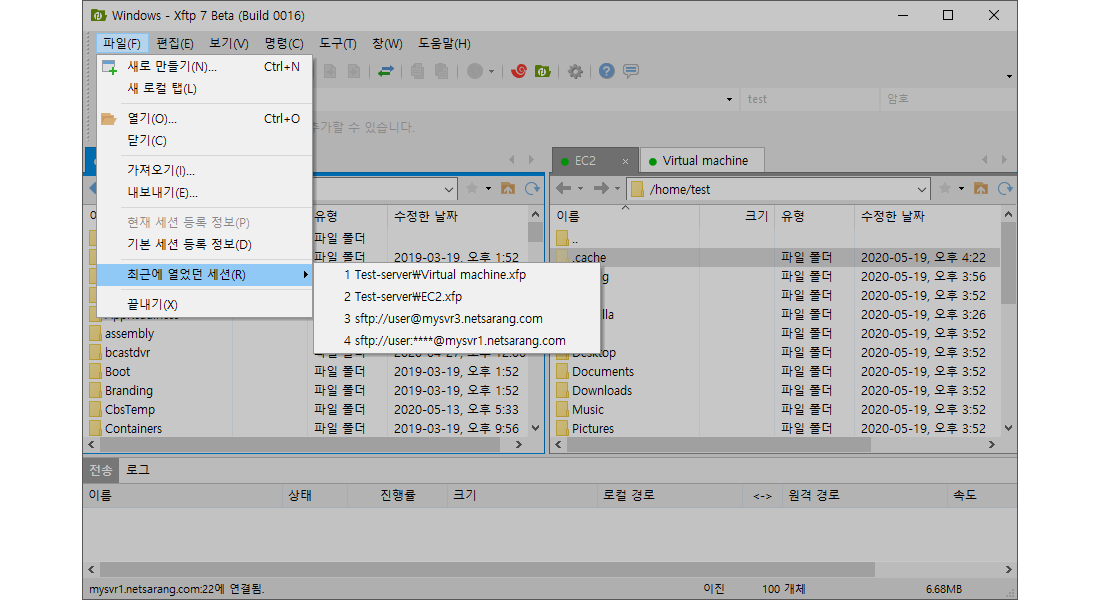The height and width of the screenshot is (600, 1100).
Task: Switch to the 전송 tab
Action: (100, 470)
